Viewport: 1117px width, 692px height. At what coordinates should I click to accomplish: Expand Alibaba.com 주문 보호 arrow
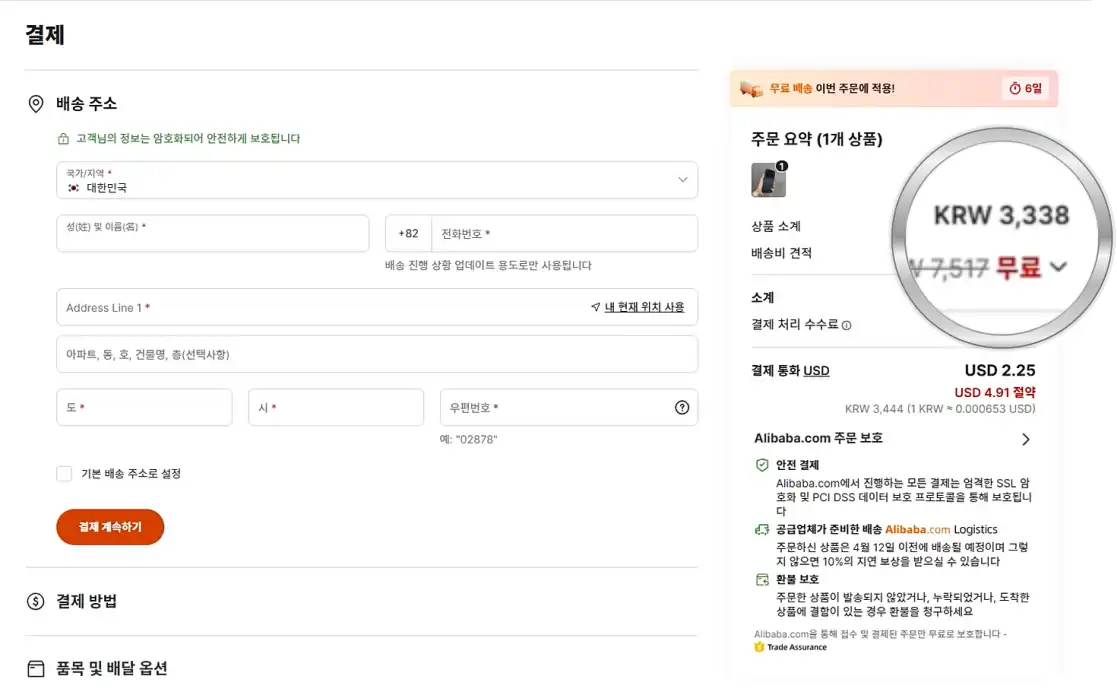tap(1026, 439)
